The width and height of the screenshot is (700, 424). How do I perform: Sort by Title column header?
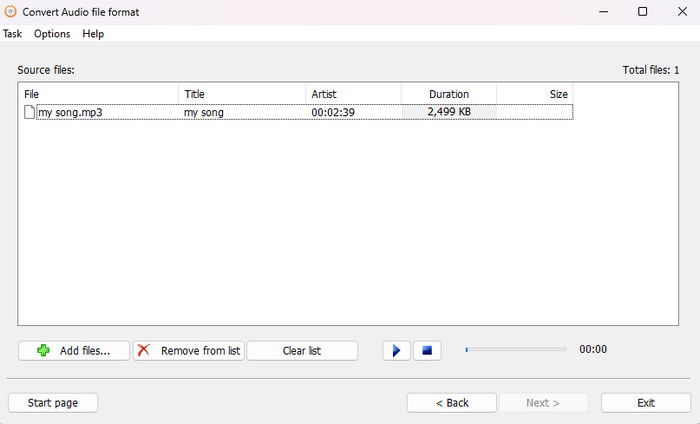click(242, 94)
